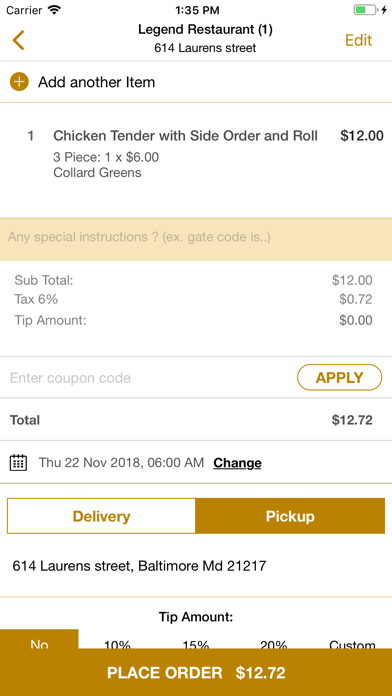
Task: Select Add another Item
Action: [96, 82]
